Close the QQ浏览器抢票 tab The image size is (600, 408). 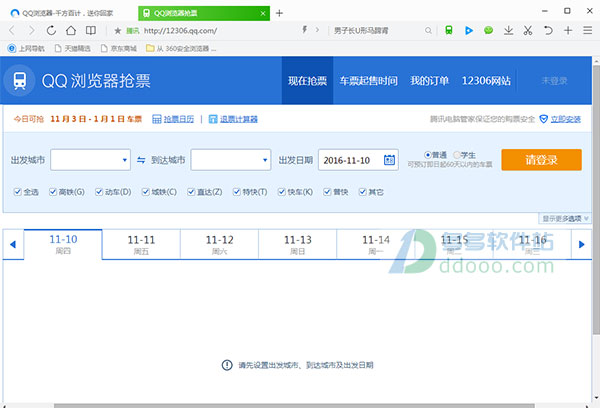coord(263,13)
